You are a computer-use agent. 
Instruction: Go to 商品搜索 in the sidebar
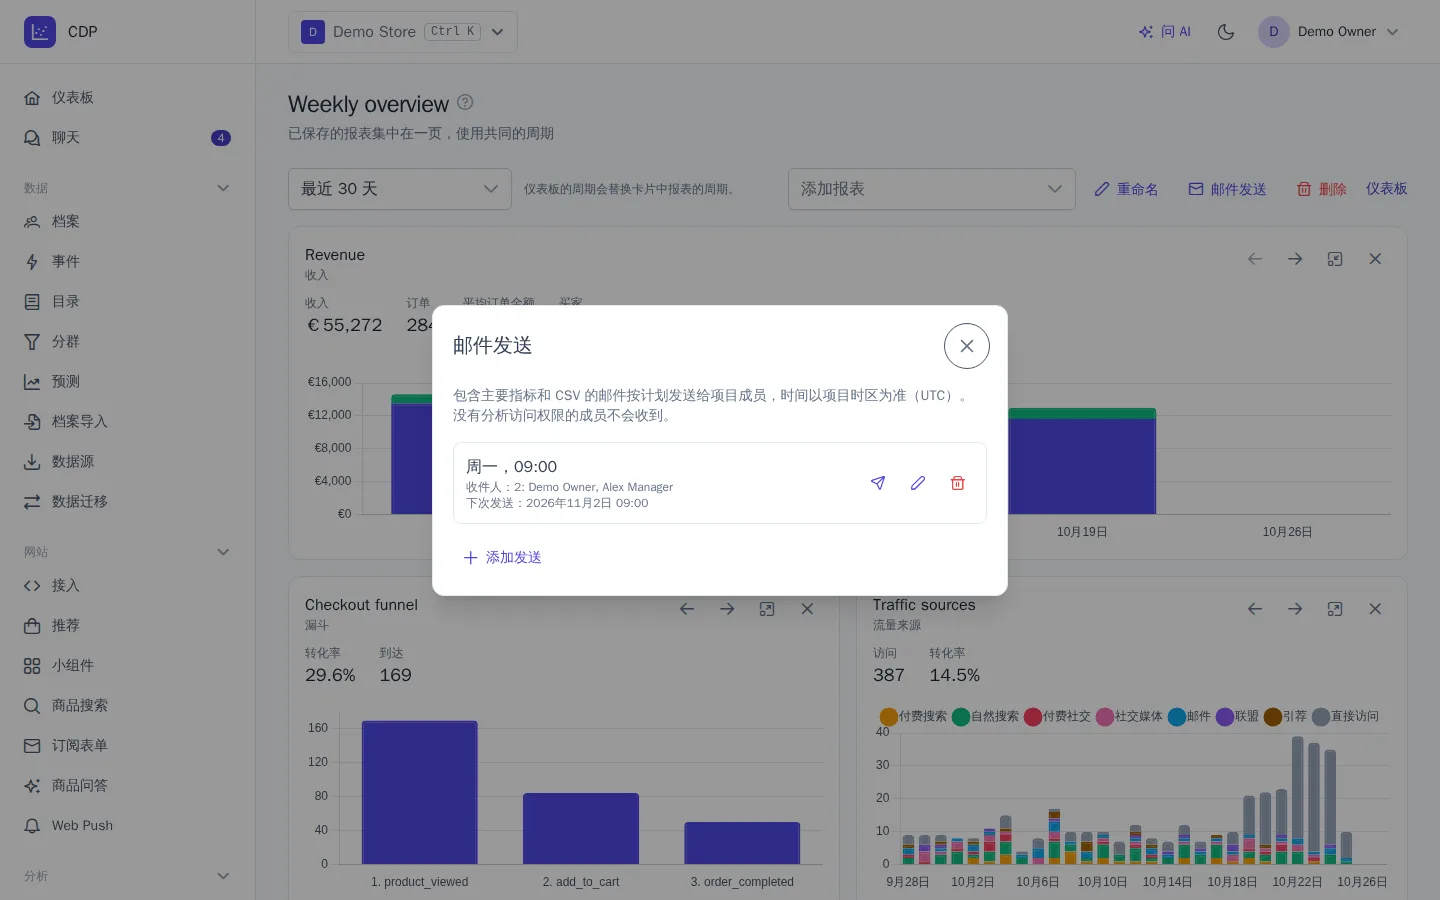[x=128, y=706]
